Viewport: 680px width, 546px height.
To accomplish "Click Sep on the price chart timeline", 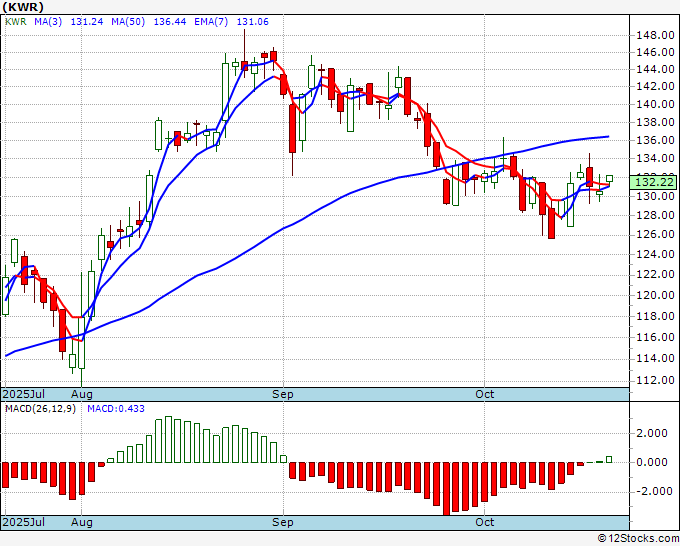I will click(x=283, y=394).
